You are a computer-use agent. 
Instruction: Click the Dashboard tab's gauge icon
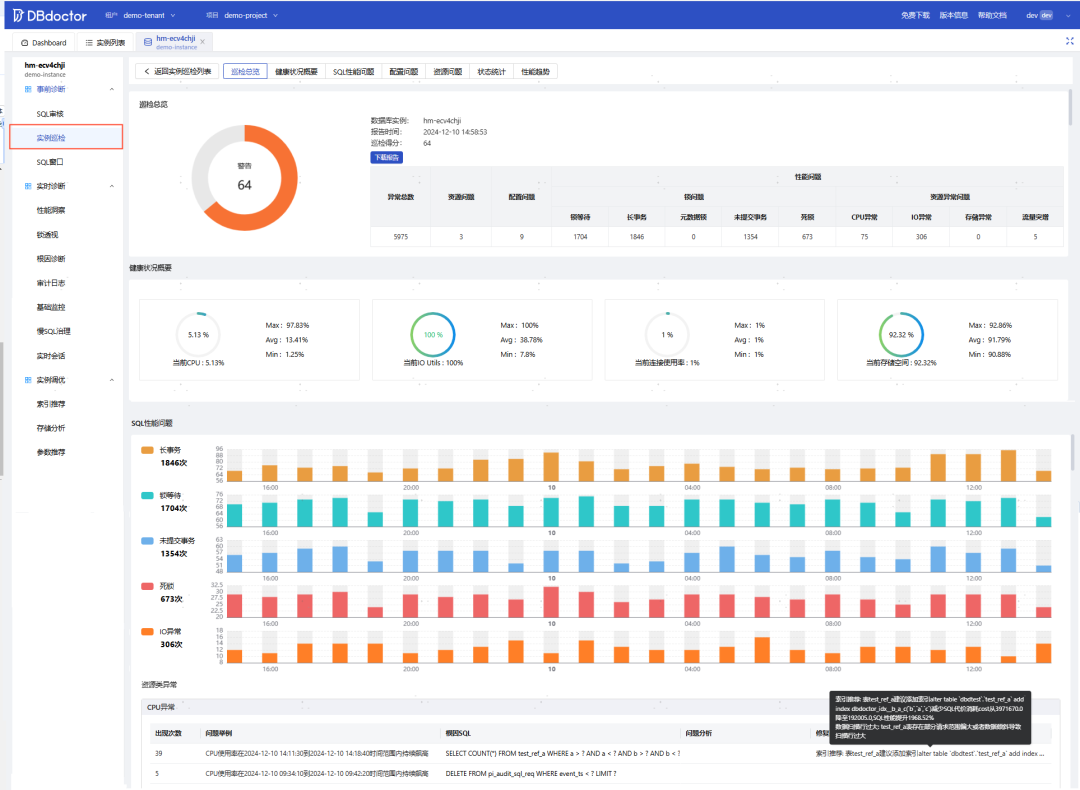(24, 43)
